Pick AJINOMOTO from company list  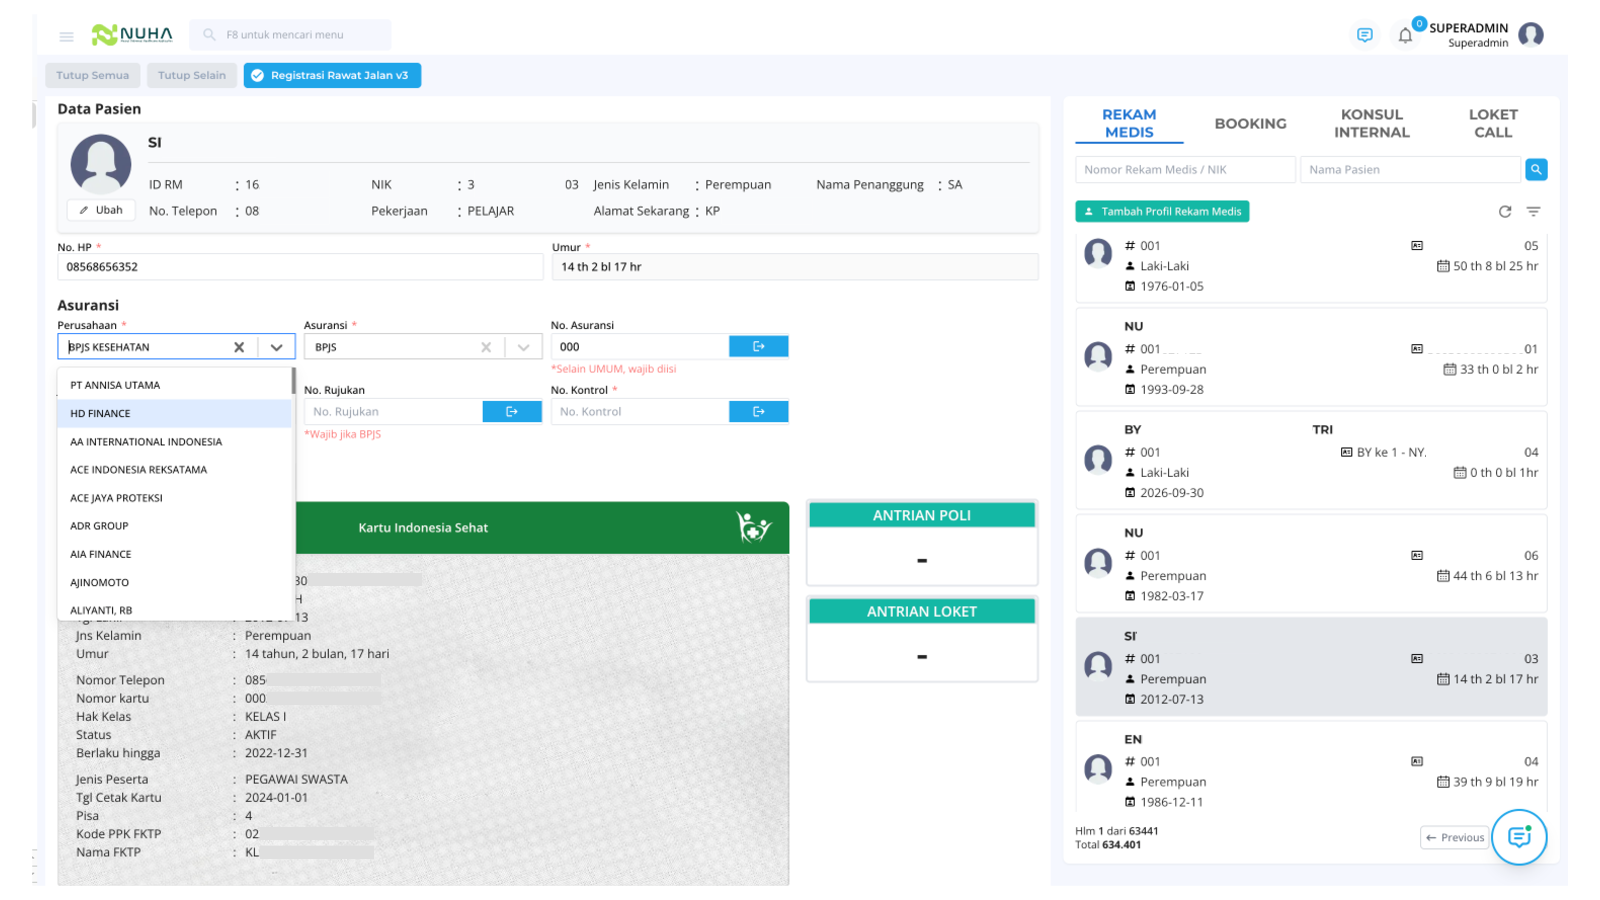coord(175,582)
